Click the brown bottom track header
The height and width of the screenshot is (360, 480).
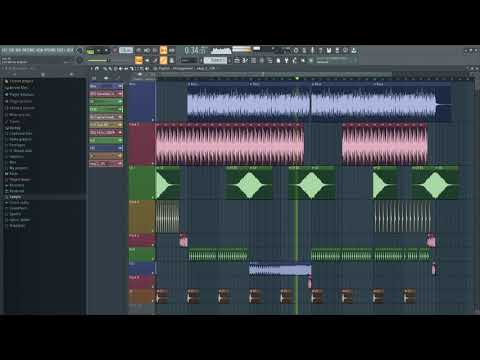tap(141, 296)
